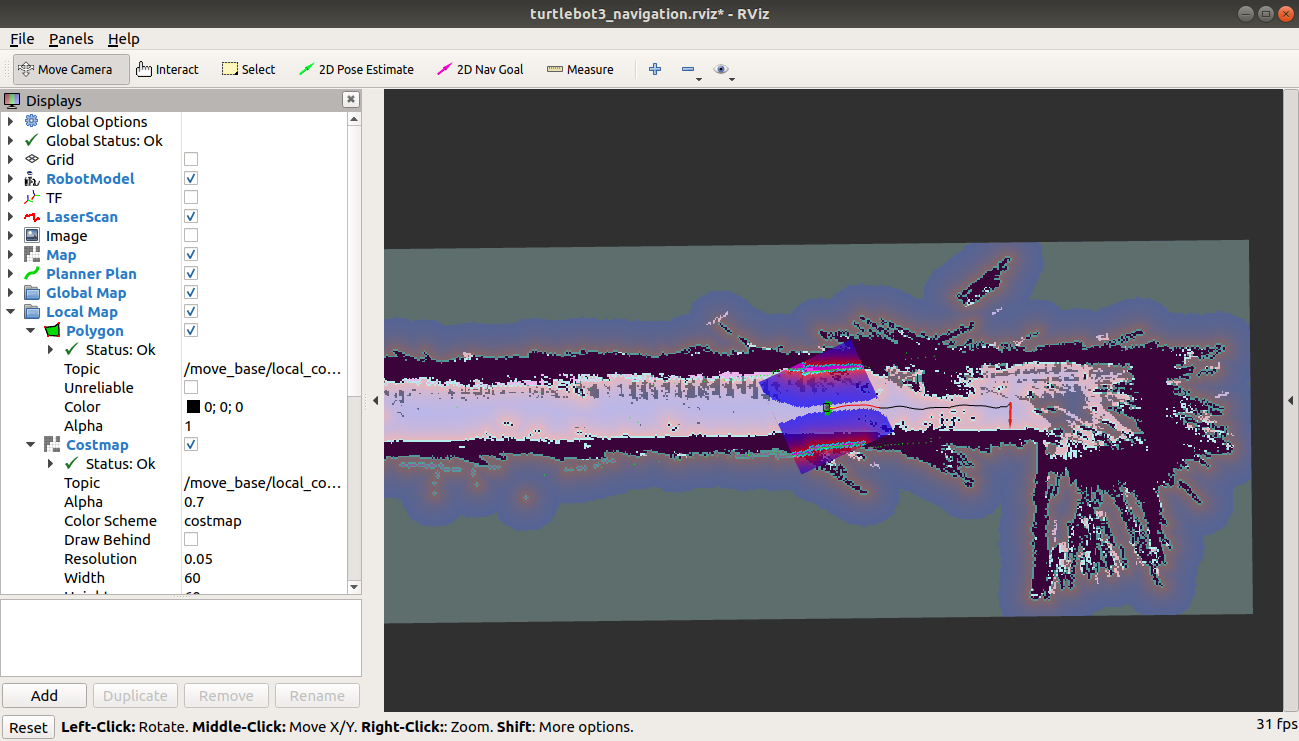The width and height of the screenshot is (1299, 741).
Task: Click the Displays panel monitor icon
Action: [13, 100]
